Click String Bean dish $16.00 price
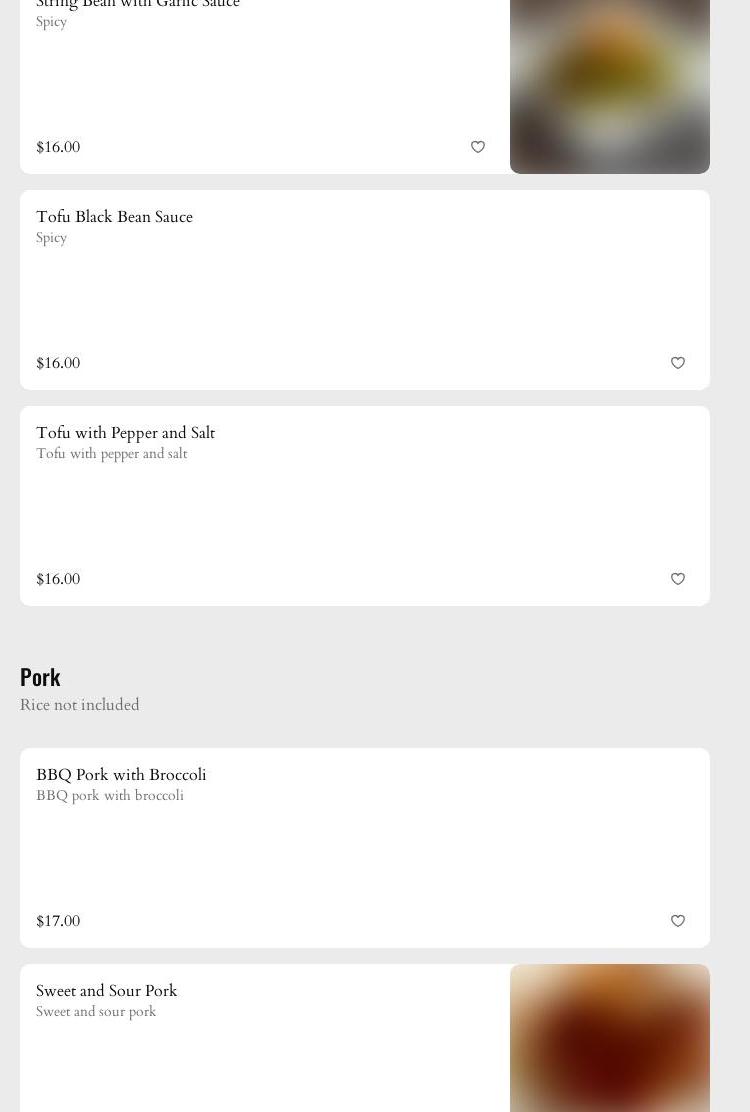The height and width of the screenshot is (1112, 750). pos(58,147)
